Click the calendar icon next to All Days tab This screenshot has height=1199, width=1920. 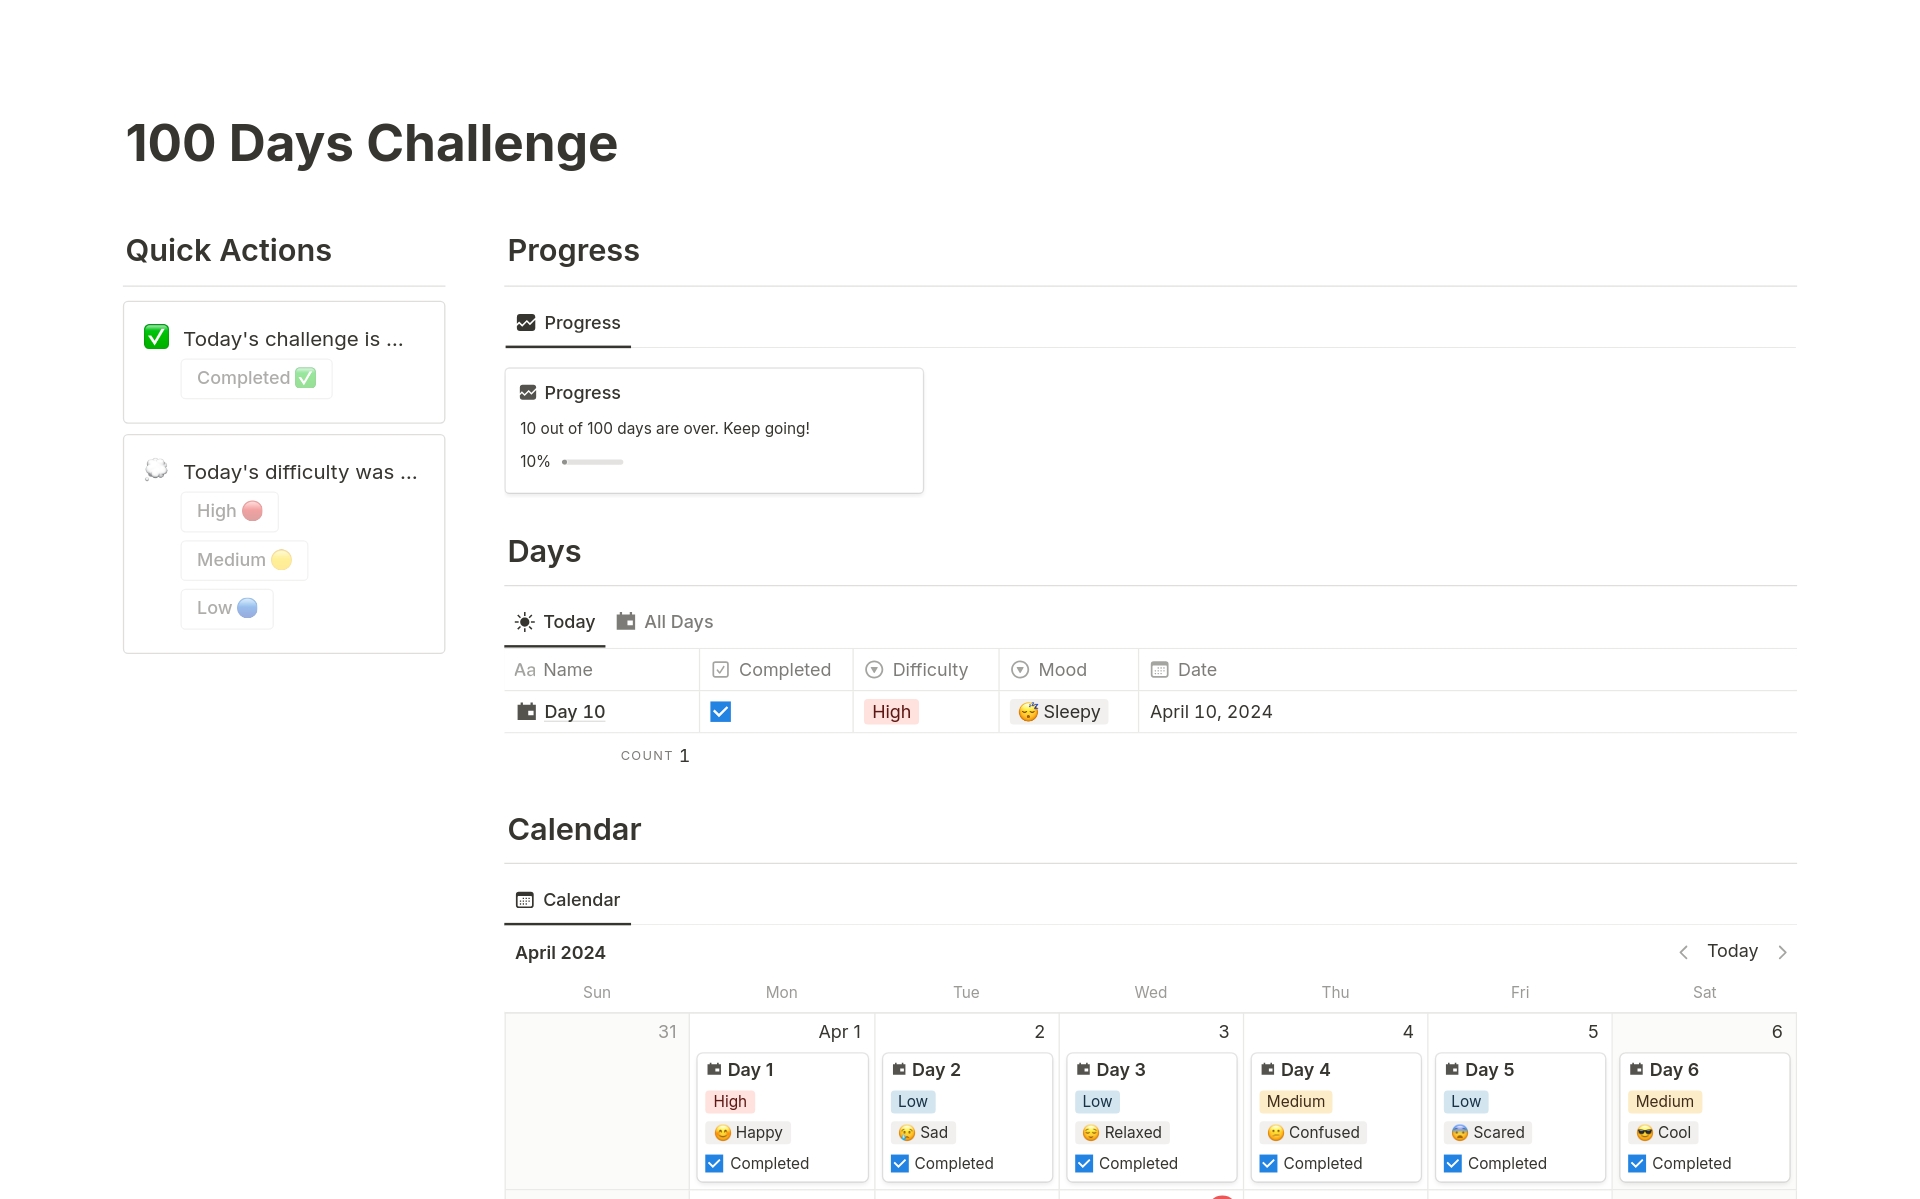627,622
